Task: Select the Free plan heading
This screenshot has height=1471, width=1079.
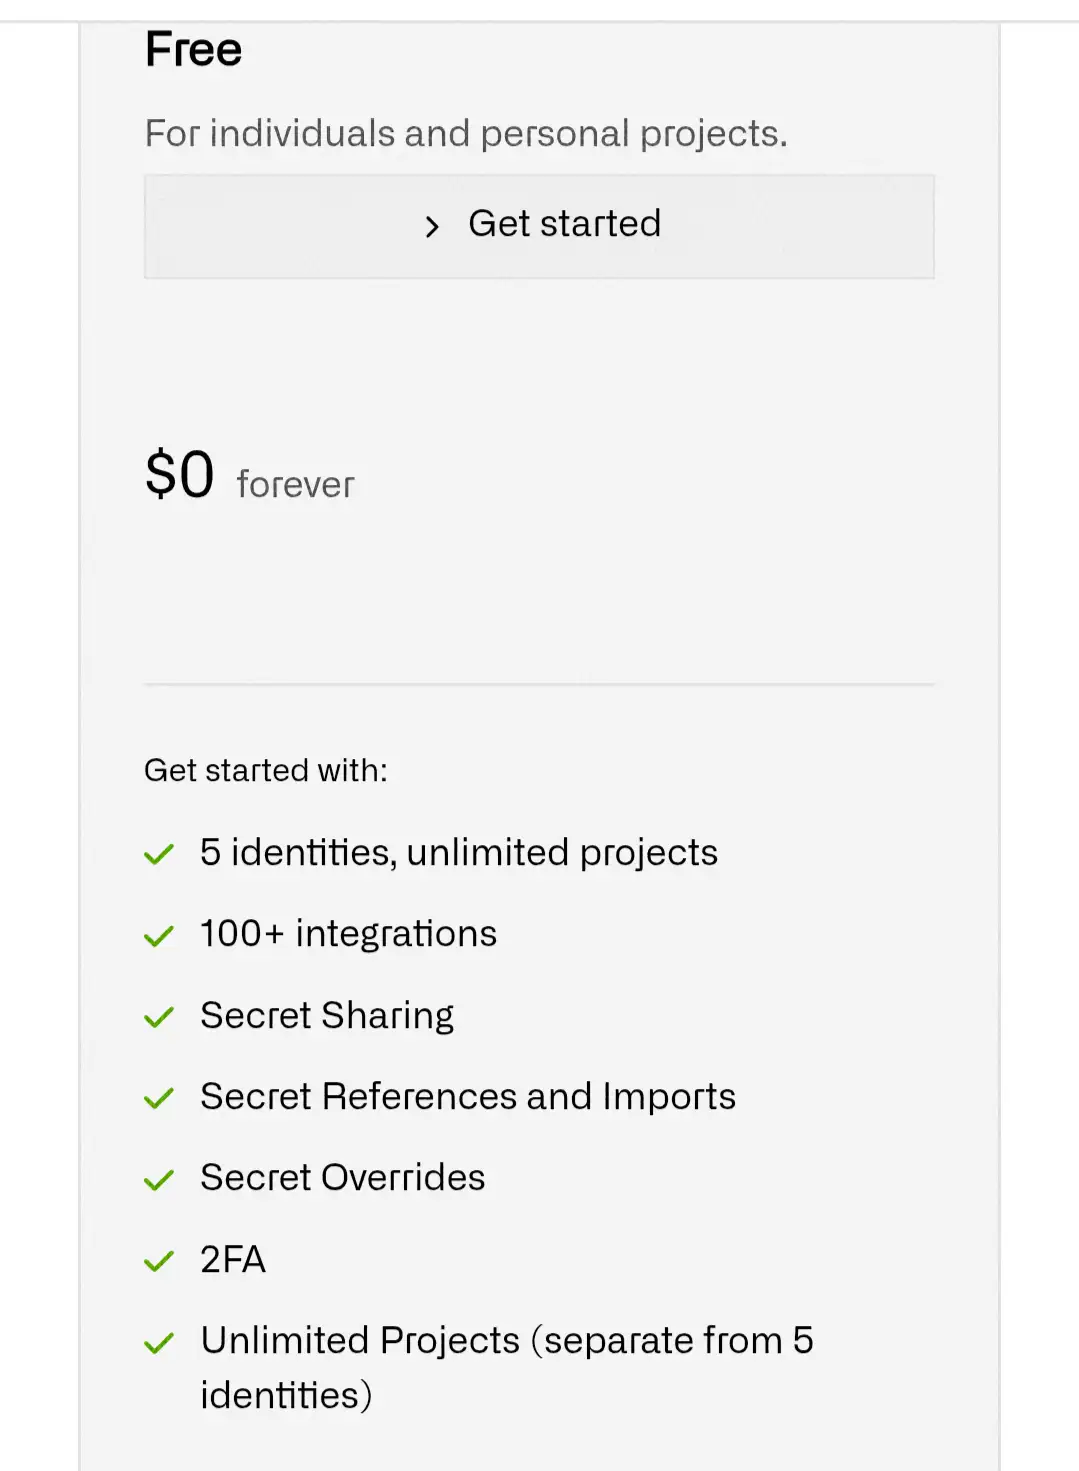Action: coord(194,49)
